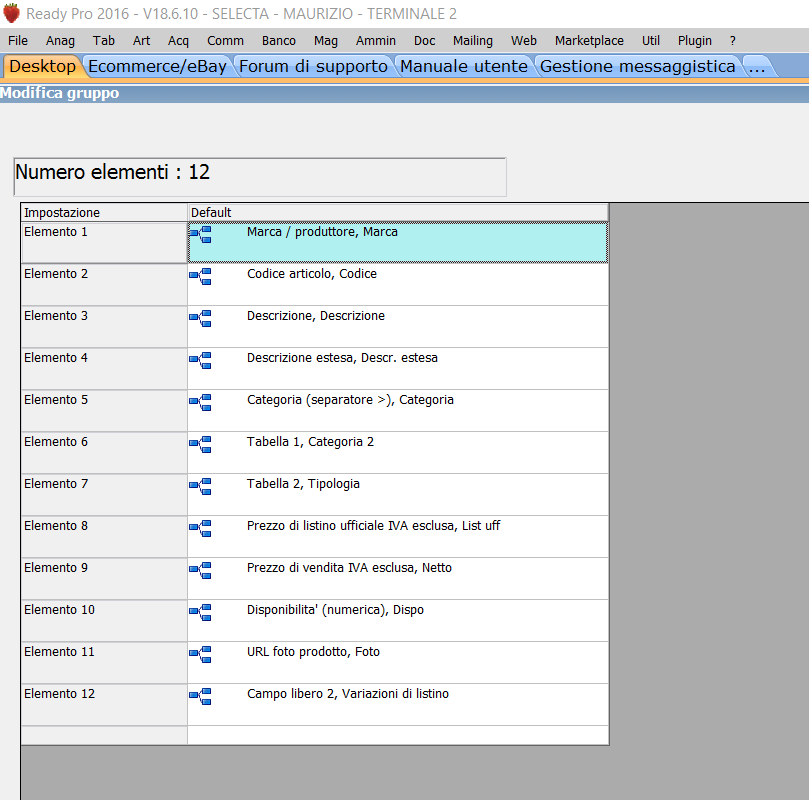The image size is (809, 800).
Task: Open the Tab menu
Action: click(104, 41)
